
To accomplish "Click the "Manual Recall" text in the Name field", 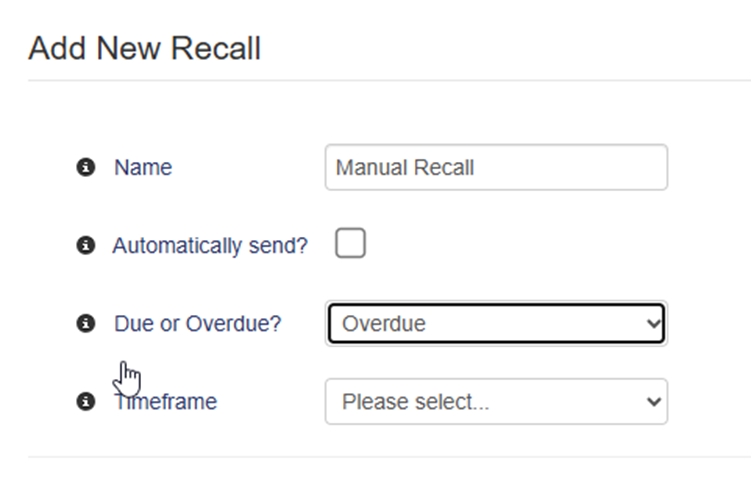I will pyautogui.click(x=405, y=167).
